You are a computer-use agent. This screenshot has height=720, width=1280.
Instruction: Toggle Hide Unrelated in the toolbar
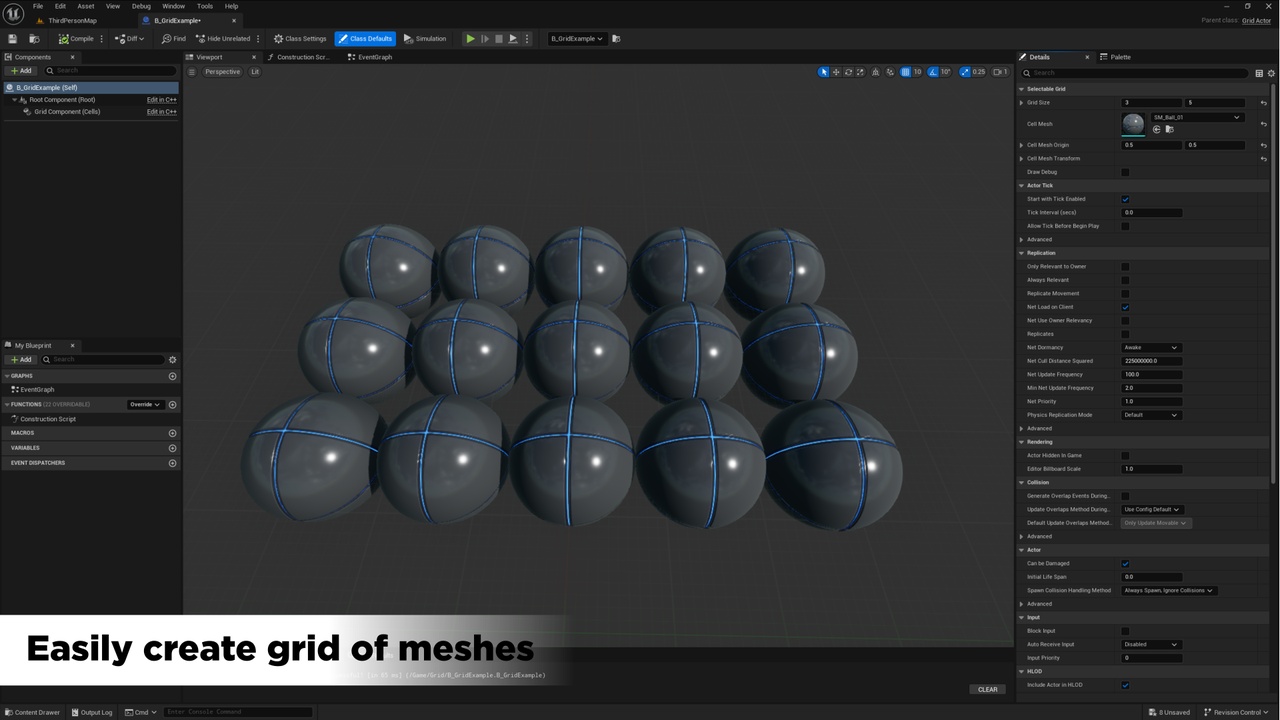pyautogui.click(x=222, y=39)
